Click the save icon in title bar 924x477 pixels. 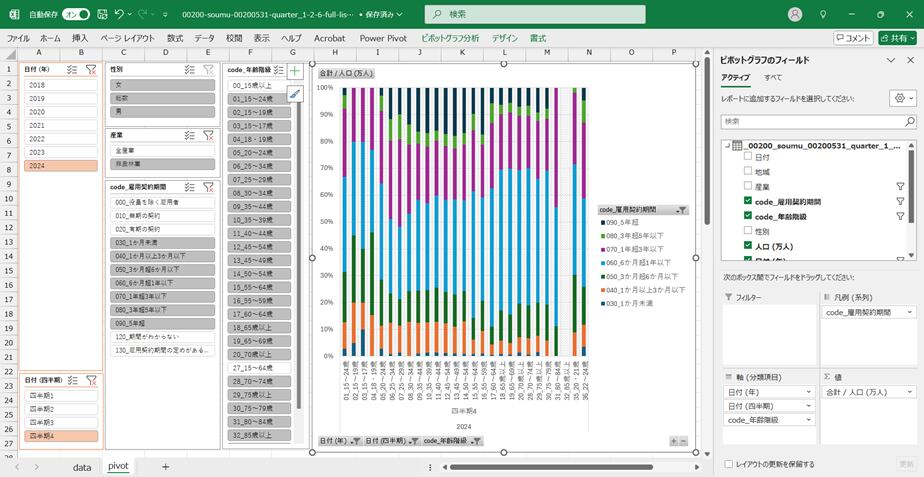tap(100, 14)
